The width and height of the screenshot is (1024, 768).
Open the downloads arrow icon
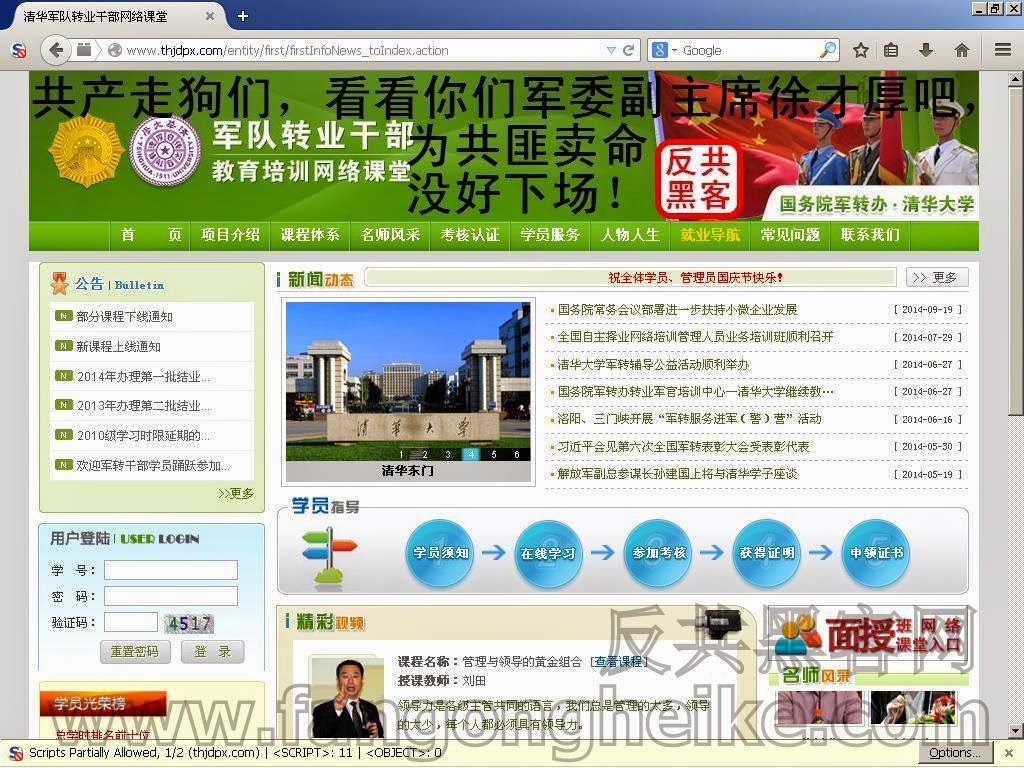pyautogui.click(x=925, y=50)
